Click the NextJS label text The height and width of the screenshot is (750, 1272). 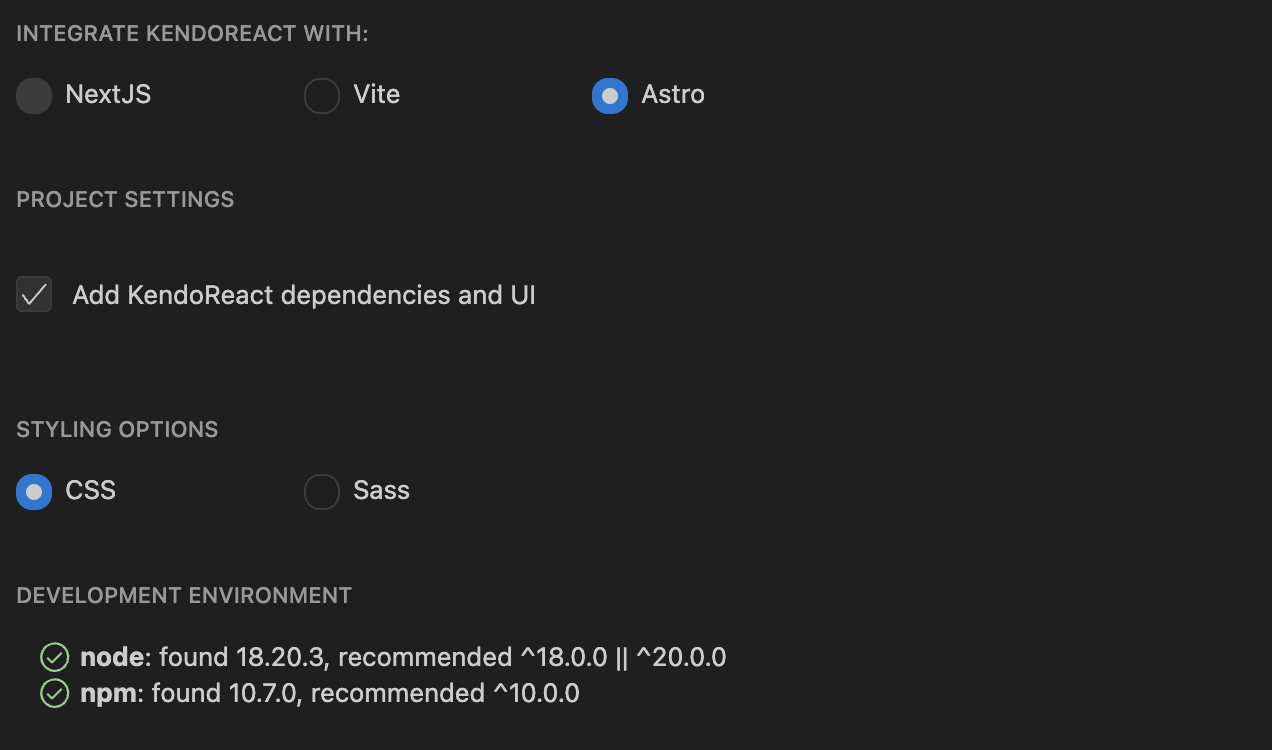pyautogui.click(x=108, y=95)
